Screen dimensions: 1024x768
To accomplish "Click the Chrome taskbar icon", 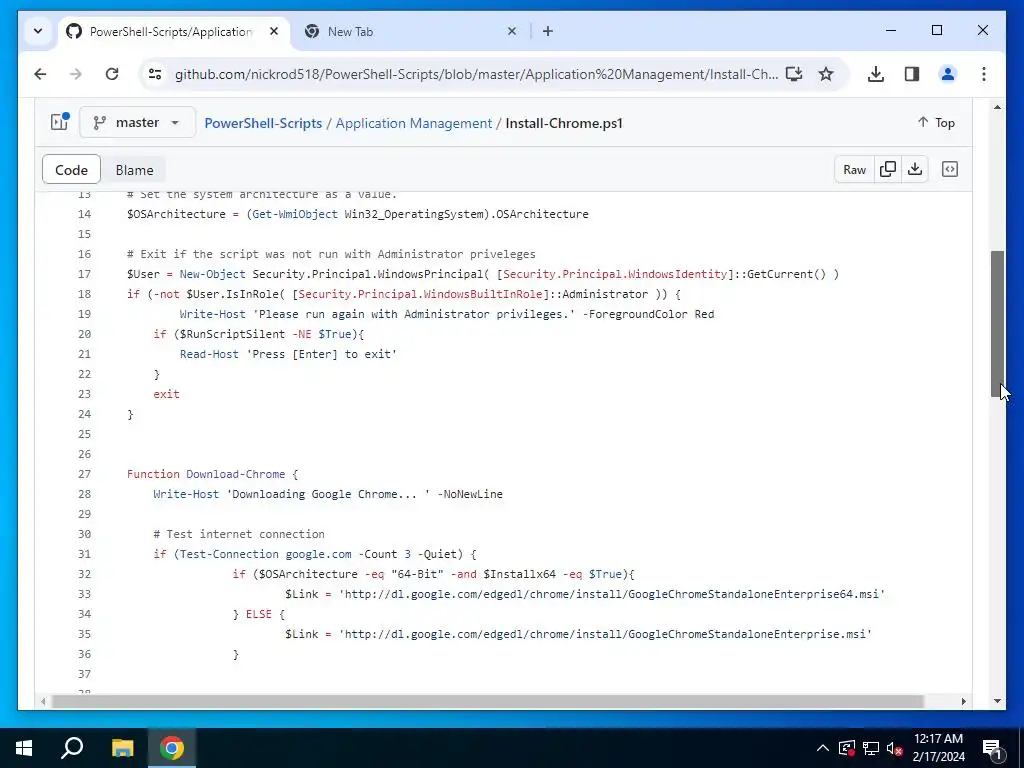I will 172,748.
